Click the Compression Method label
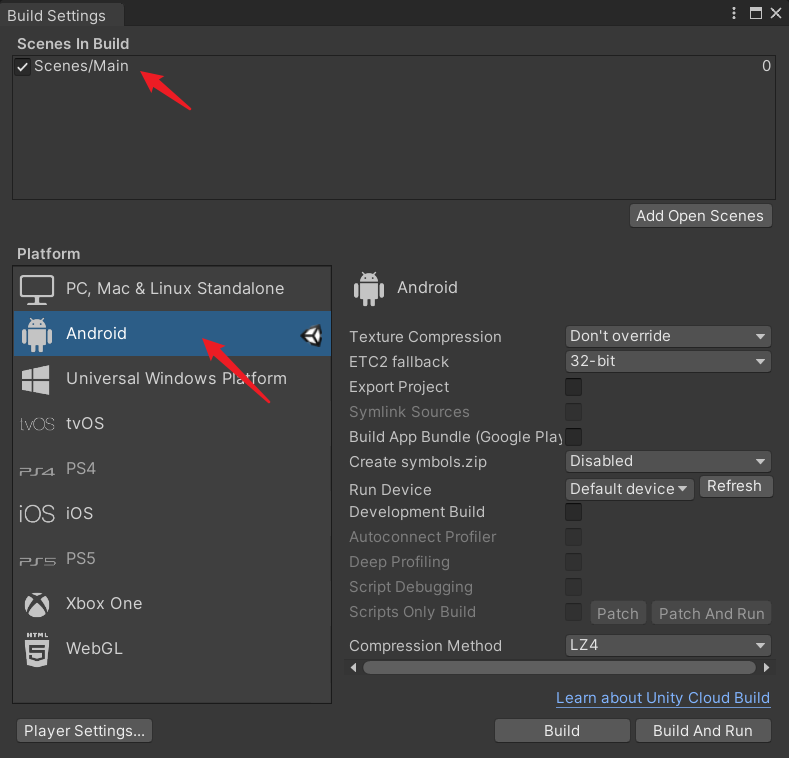789x758 pixels. coord(425,646)
